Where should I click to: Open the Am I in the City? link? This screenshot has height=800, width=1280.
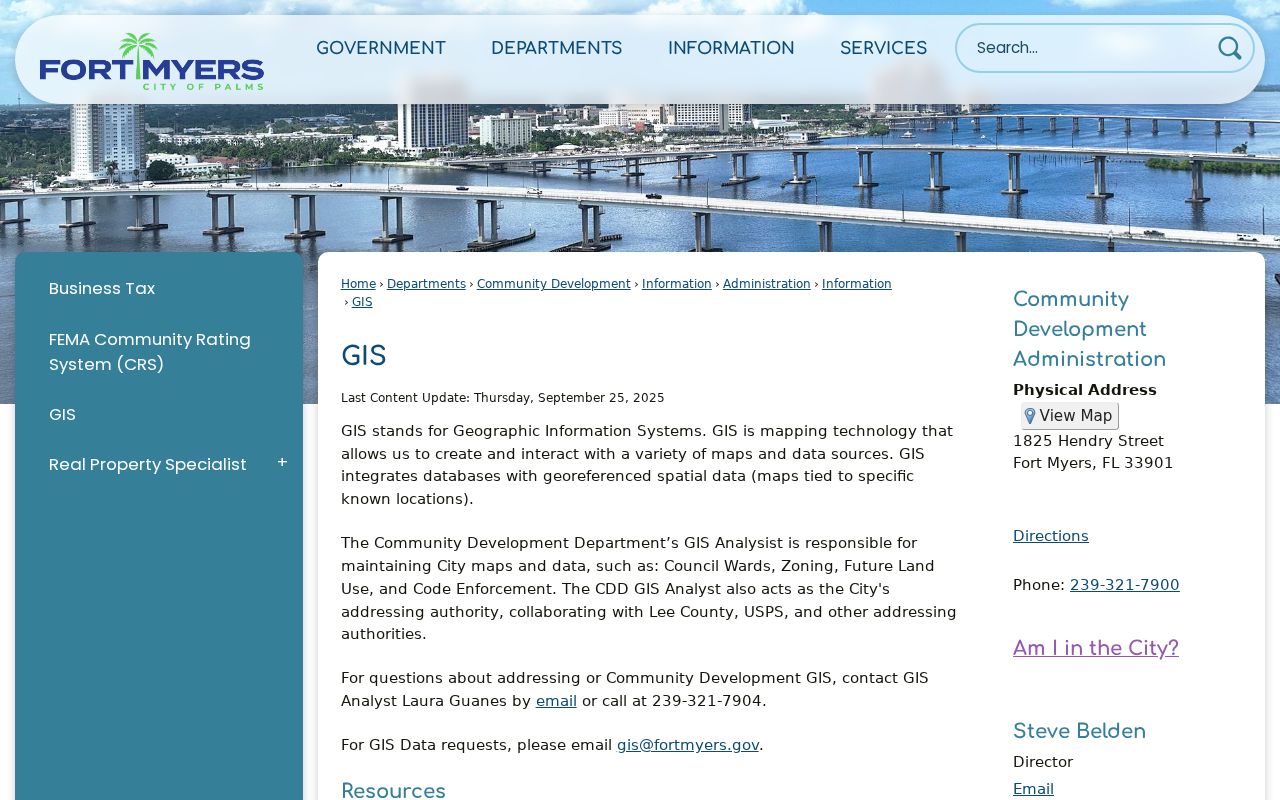tap(1096, 648)
